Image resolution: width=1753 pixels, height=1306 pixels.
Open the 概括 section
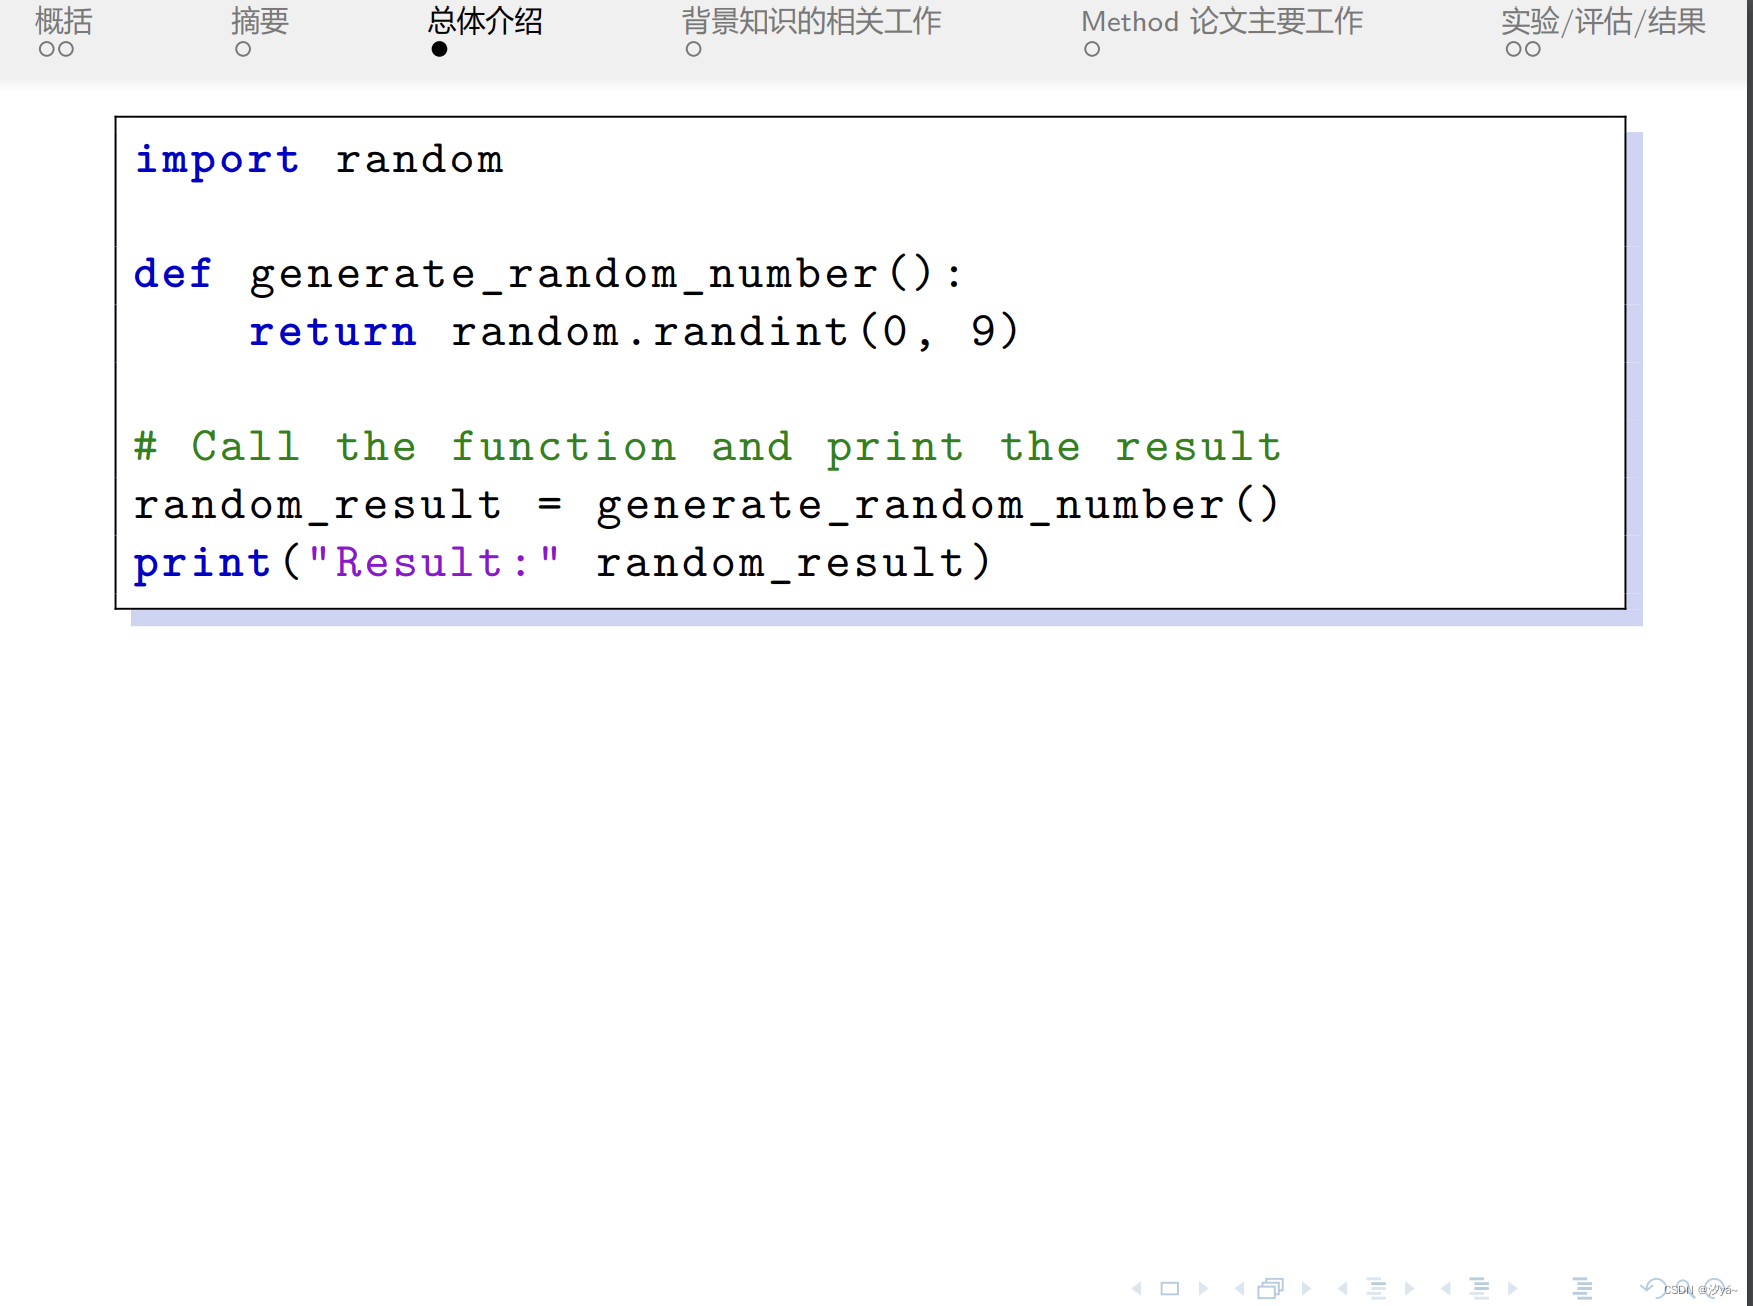point(63,21)
